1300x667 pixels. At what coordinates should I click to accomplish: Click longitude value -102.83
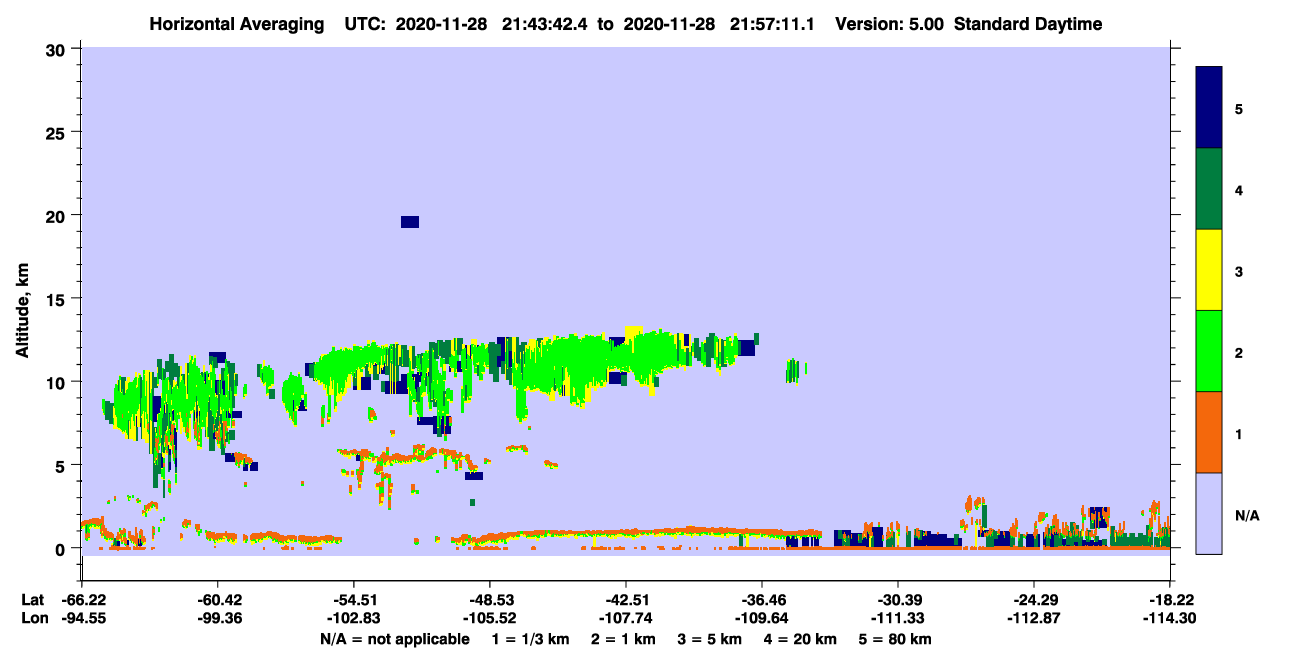click(353, 618)
